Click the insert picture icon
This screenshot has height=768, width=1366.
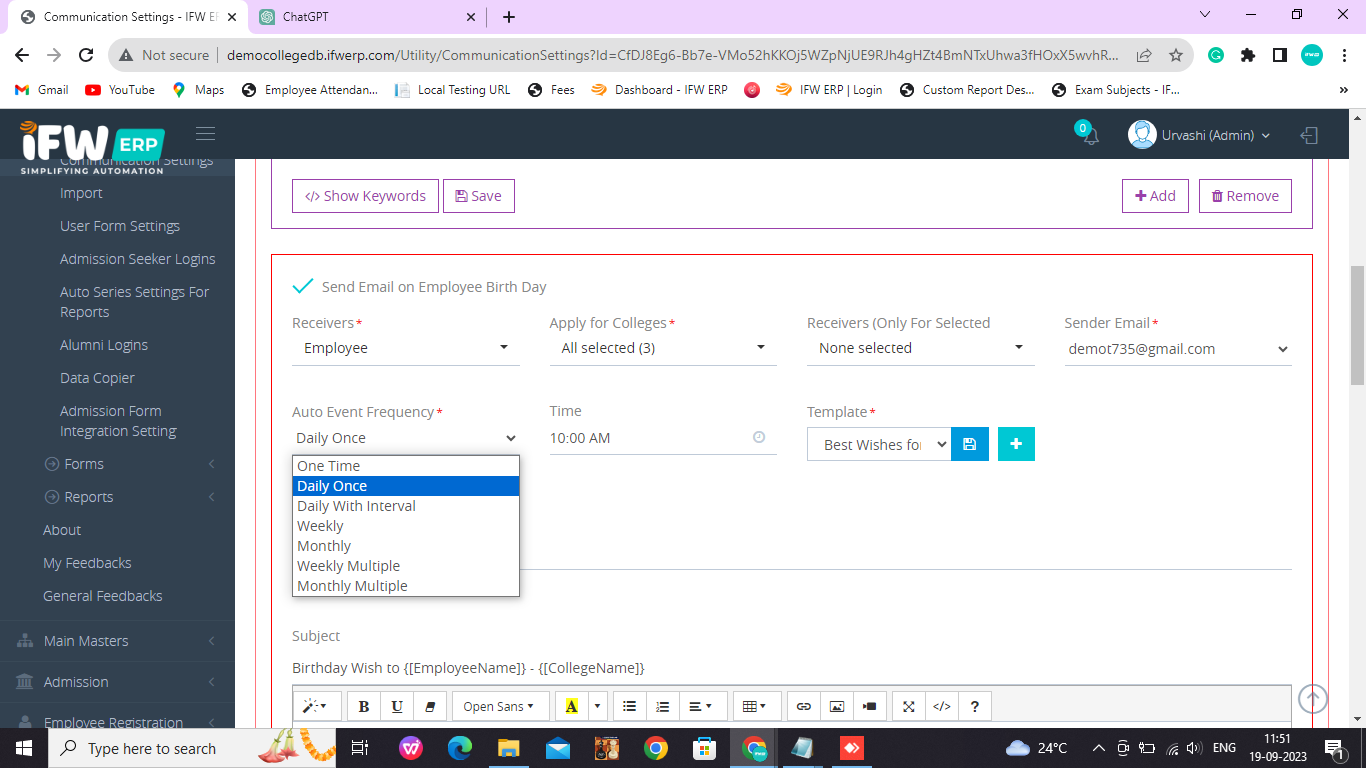pos(837,706)
